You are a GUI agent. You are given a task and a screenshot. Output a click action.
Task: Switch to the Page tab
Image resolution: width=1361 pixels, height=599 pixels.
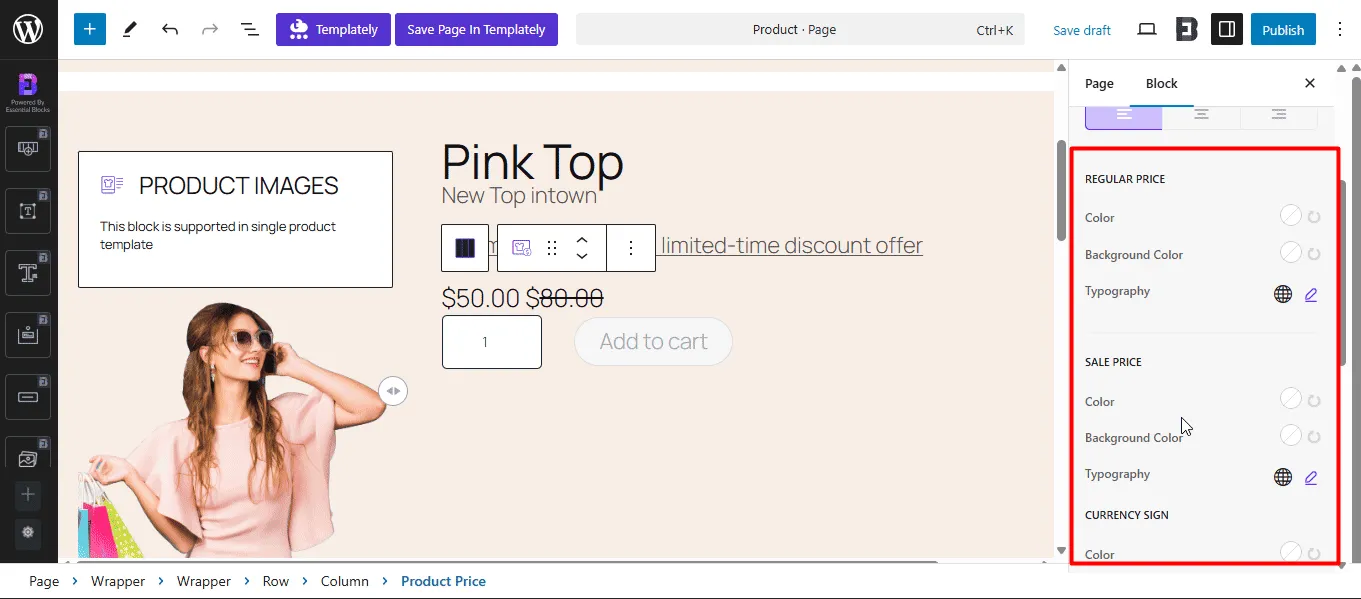tap(1099, 83)
